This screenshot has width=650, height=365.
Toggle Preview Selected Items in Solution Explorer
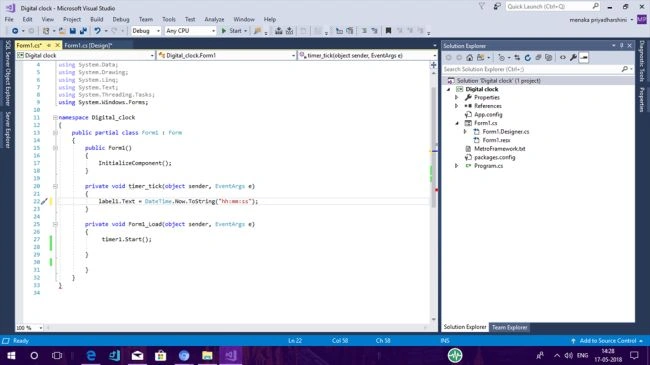(x=584, y=58)
